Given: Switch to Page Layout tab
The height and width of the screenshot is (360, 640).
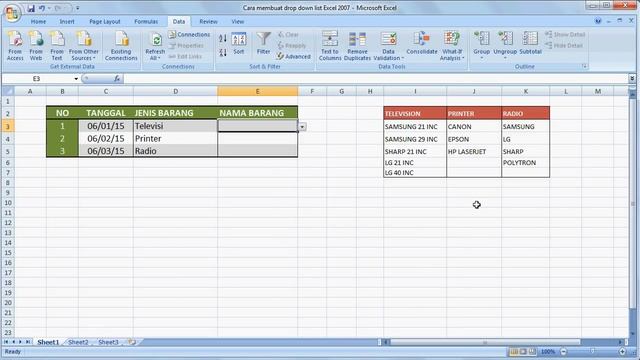Looking at the screenshot, I should point(105,22).
